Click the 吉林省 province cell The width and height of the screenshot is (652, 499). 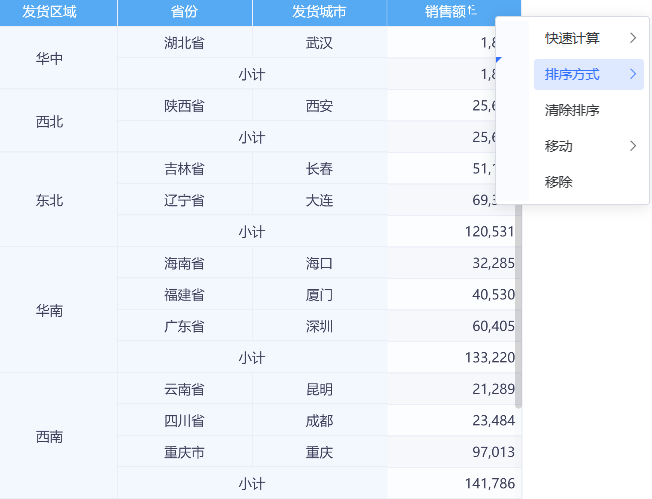coord(184,168)
